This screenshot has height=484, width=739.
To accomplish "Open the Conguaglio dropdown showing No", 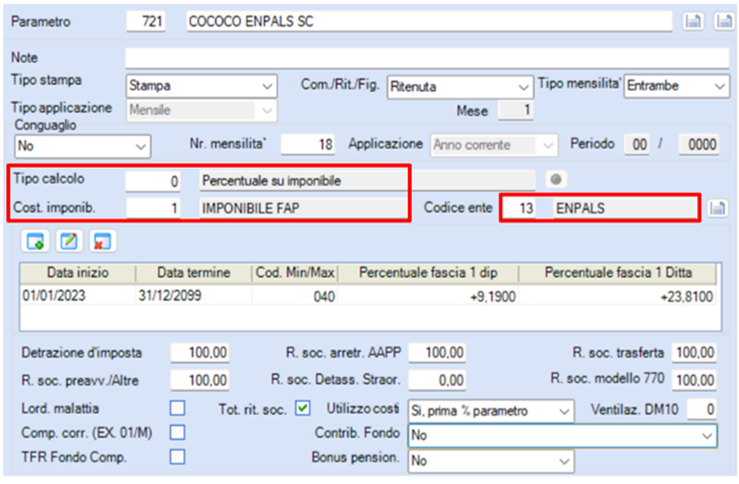I will click(82, 146).
